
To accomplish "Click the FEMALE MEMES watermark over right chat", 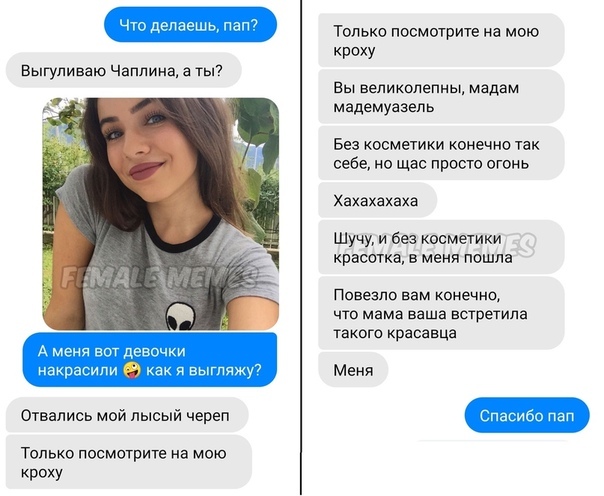I will (435, 244).
